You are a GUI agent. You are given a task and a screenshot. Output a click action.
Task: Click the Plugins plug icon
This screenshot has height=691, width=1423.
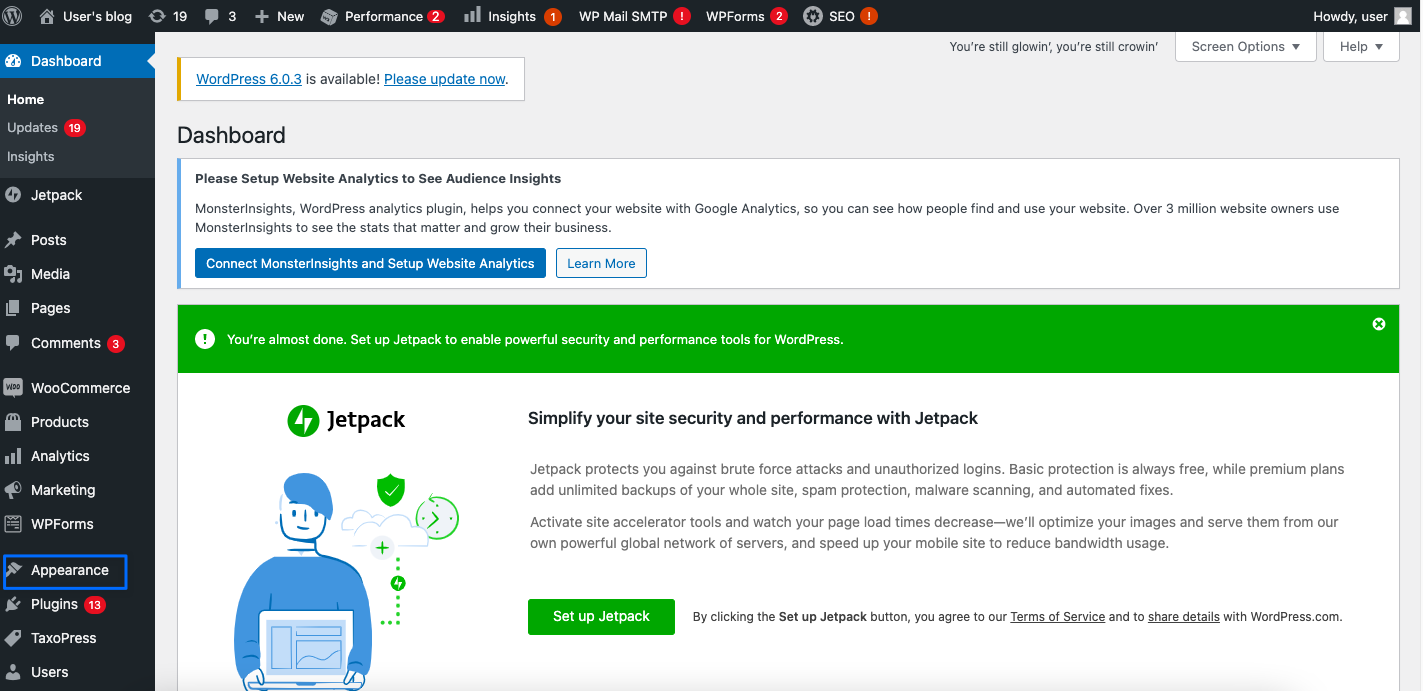pos(13,604)
